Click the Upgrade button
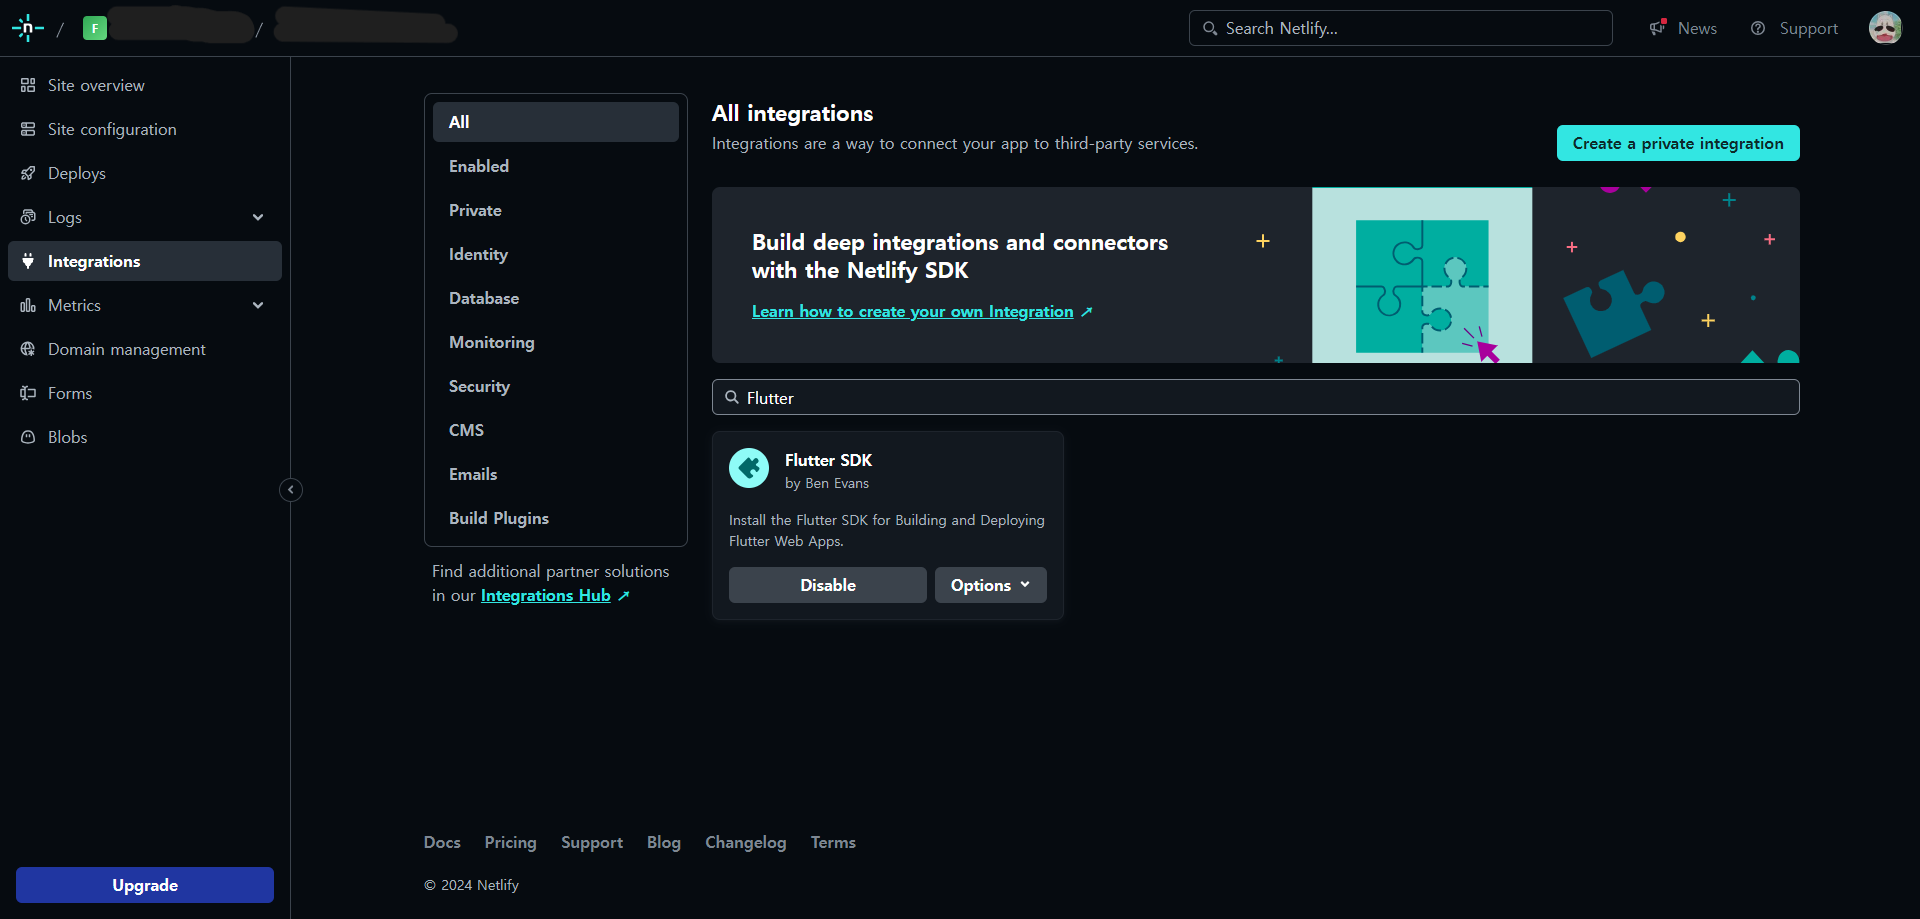The height and width of the screenshot is (919, 1920). point(145,885)
